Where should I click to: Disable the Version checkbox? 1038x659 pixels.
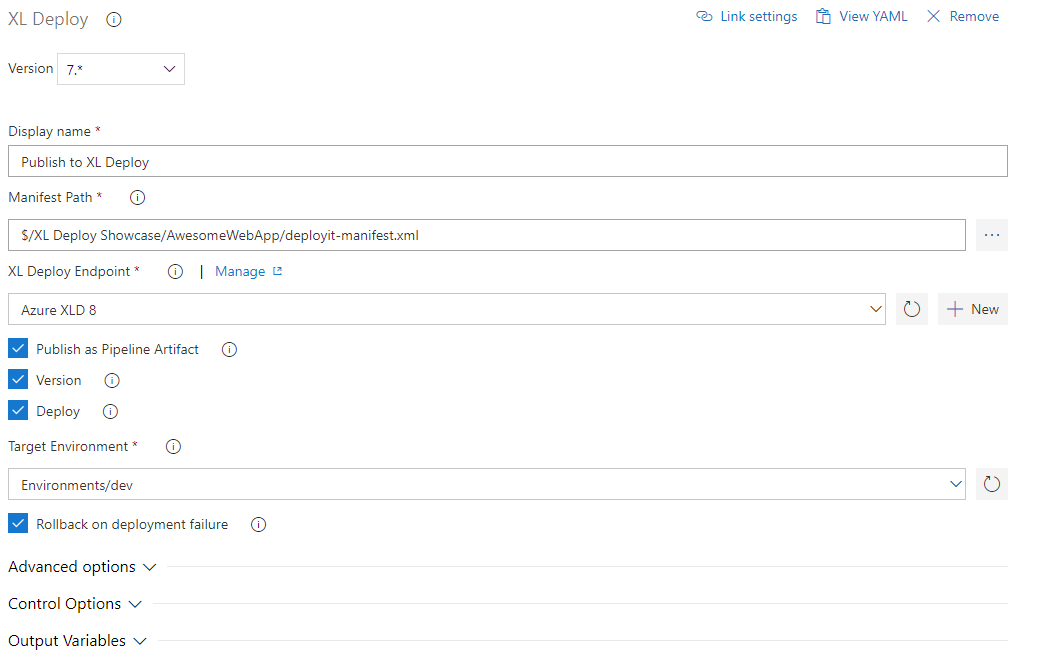point(16,379)
